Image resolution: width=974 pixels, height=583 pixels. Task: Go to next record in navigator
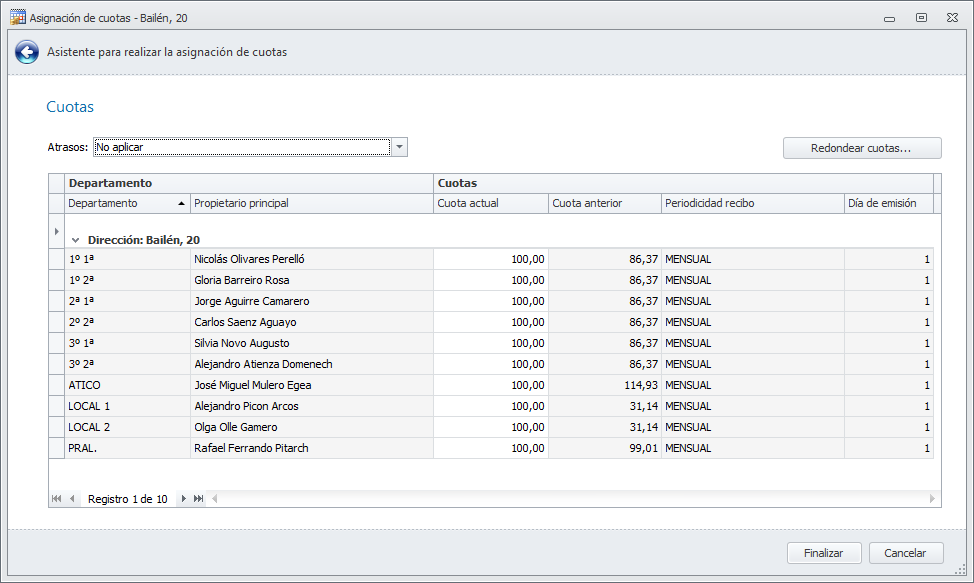(183, 499)
